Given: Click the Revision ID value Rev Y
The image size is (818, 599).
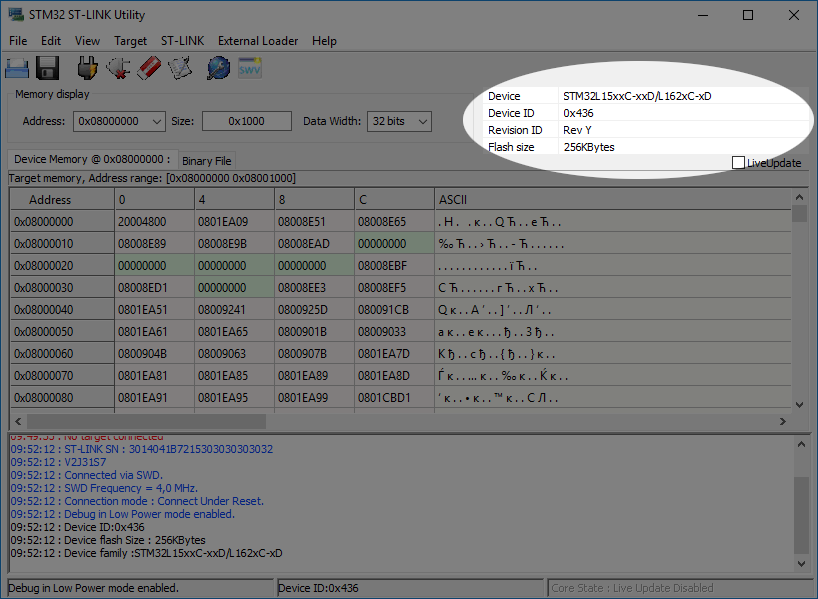Looking at the screenshot, I should tap(577, 130).
